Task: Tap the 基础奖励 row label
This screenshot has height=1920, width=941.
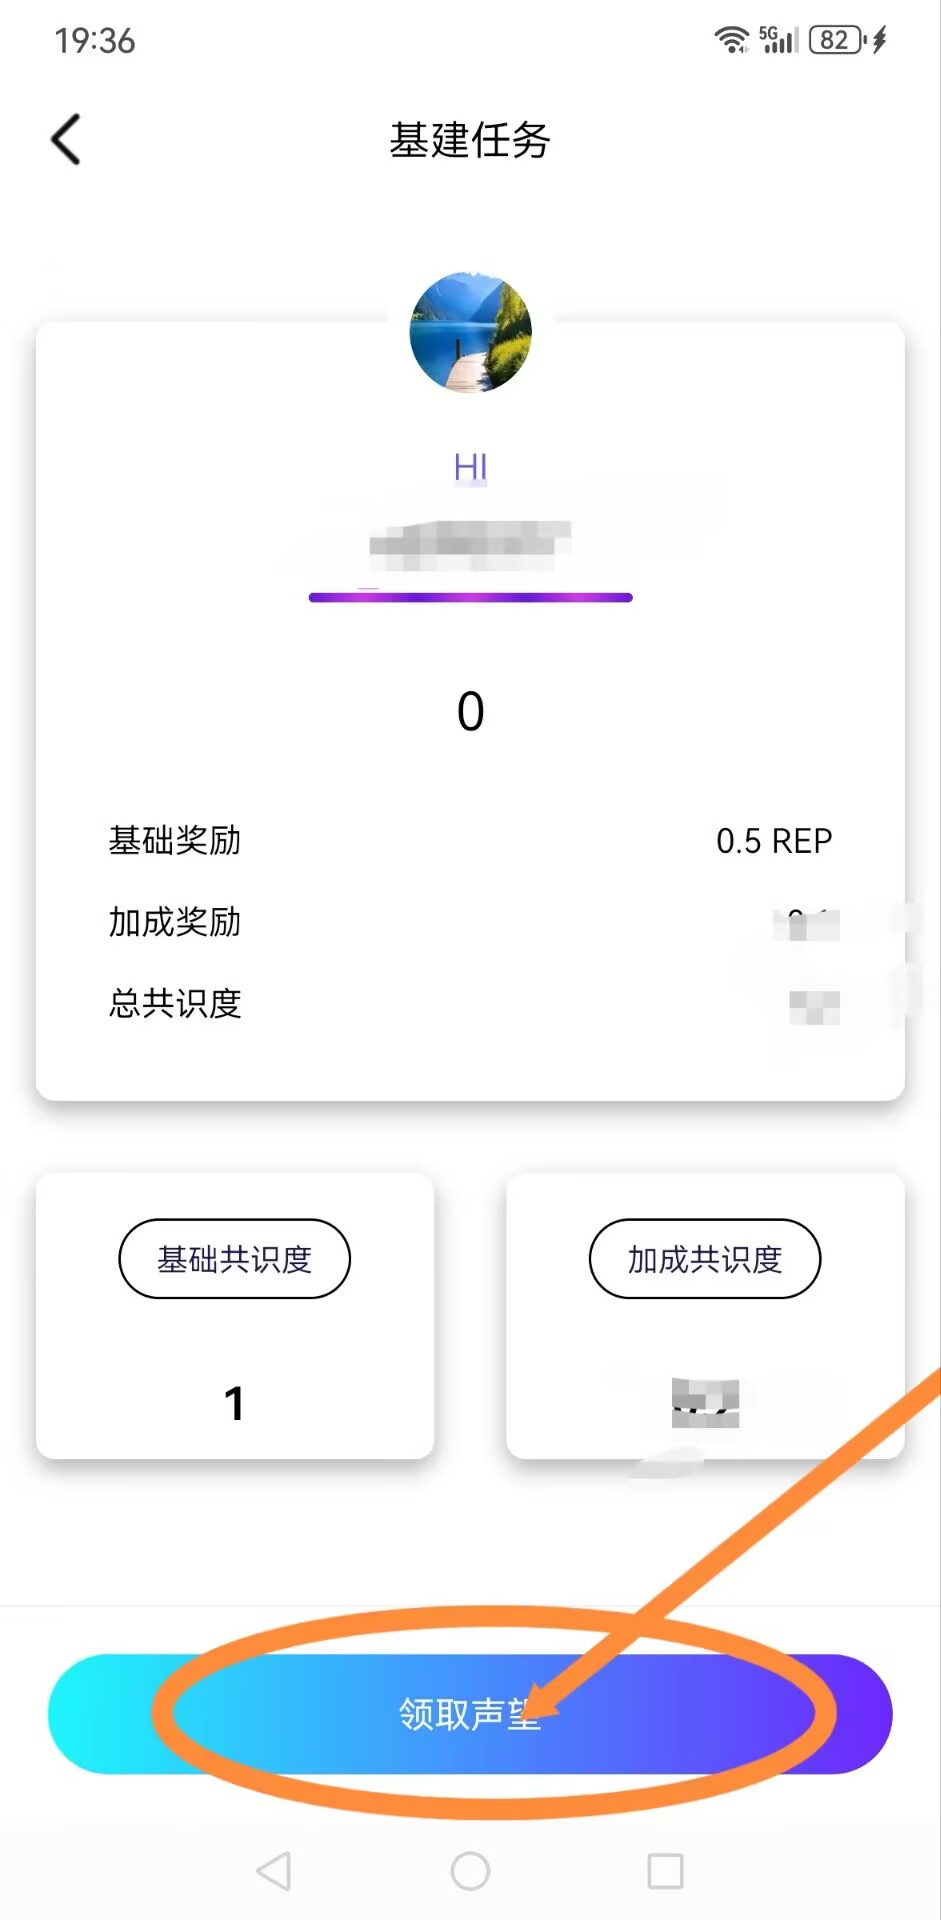Action: (x=175, y=840)
